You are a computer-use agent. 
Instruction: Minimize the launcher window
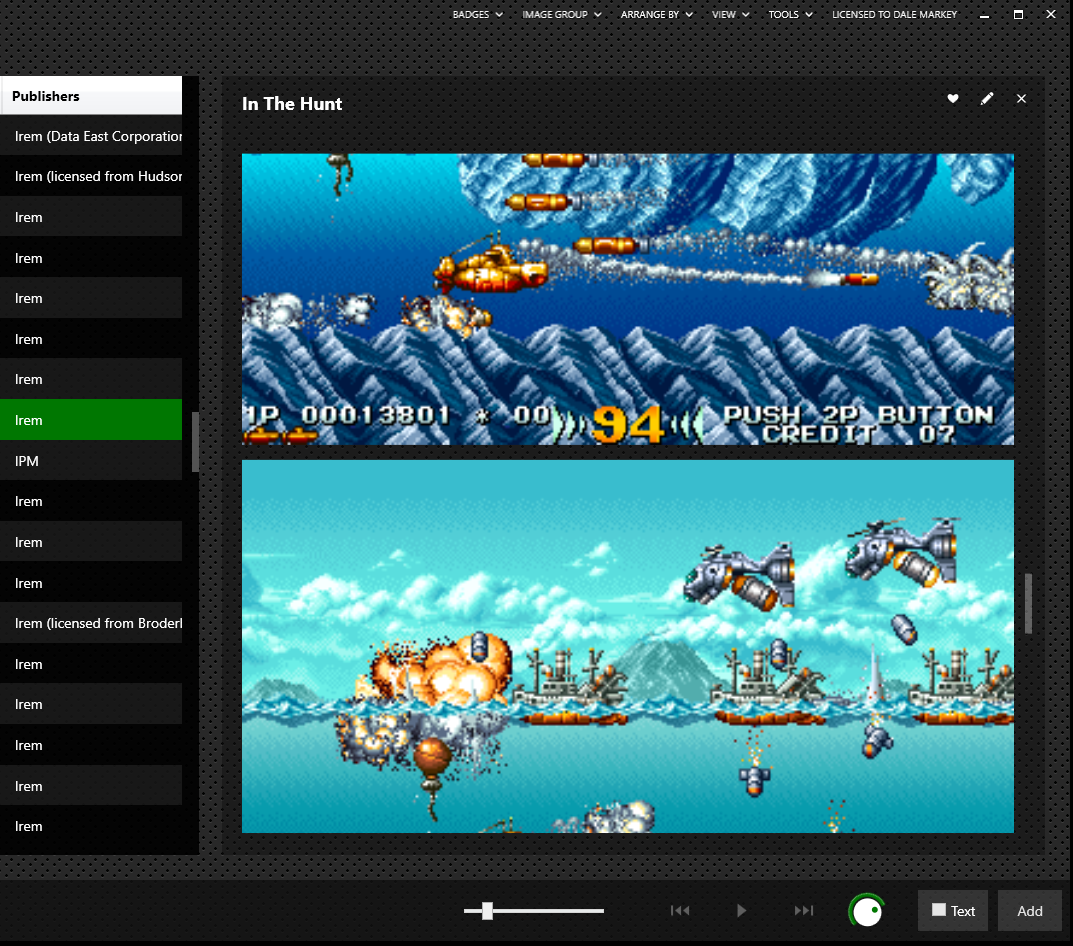click(x=984, y=14)
